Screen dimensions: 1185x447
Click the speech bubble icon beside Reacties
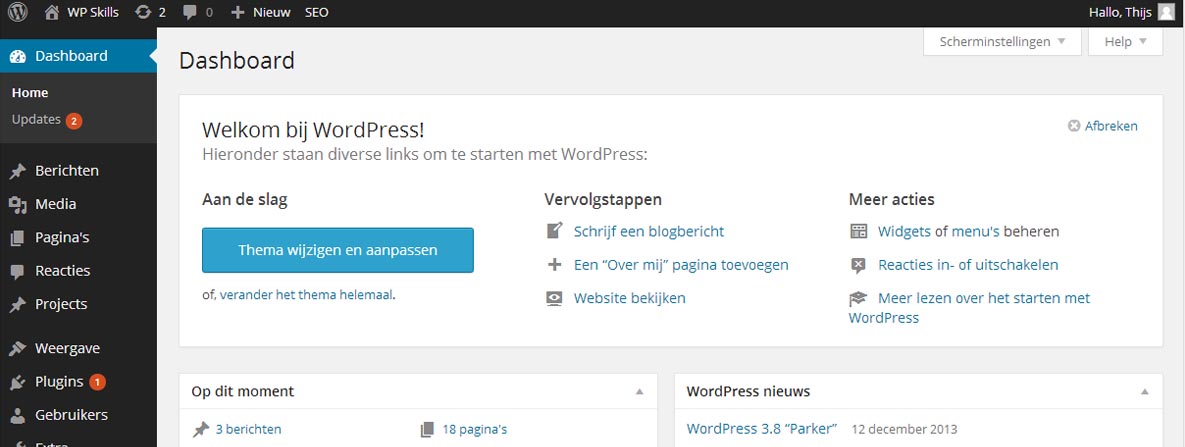(x=17, y=272)
